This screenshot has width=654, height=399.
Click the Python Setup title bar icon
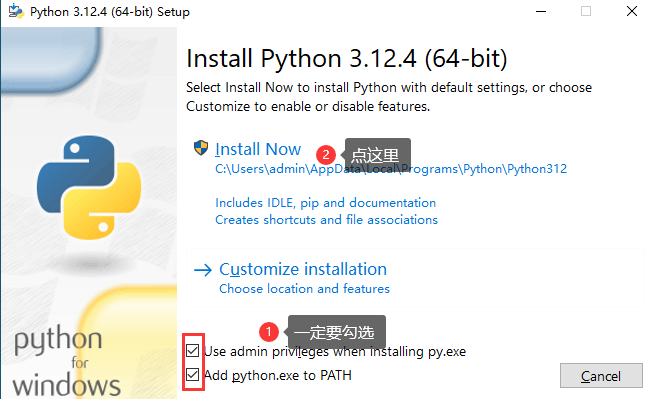pyautogui.click(x=16, y=11)
